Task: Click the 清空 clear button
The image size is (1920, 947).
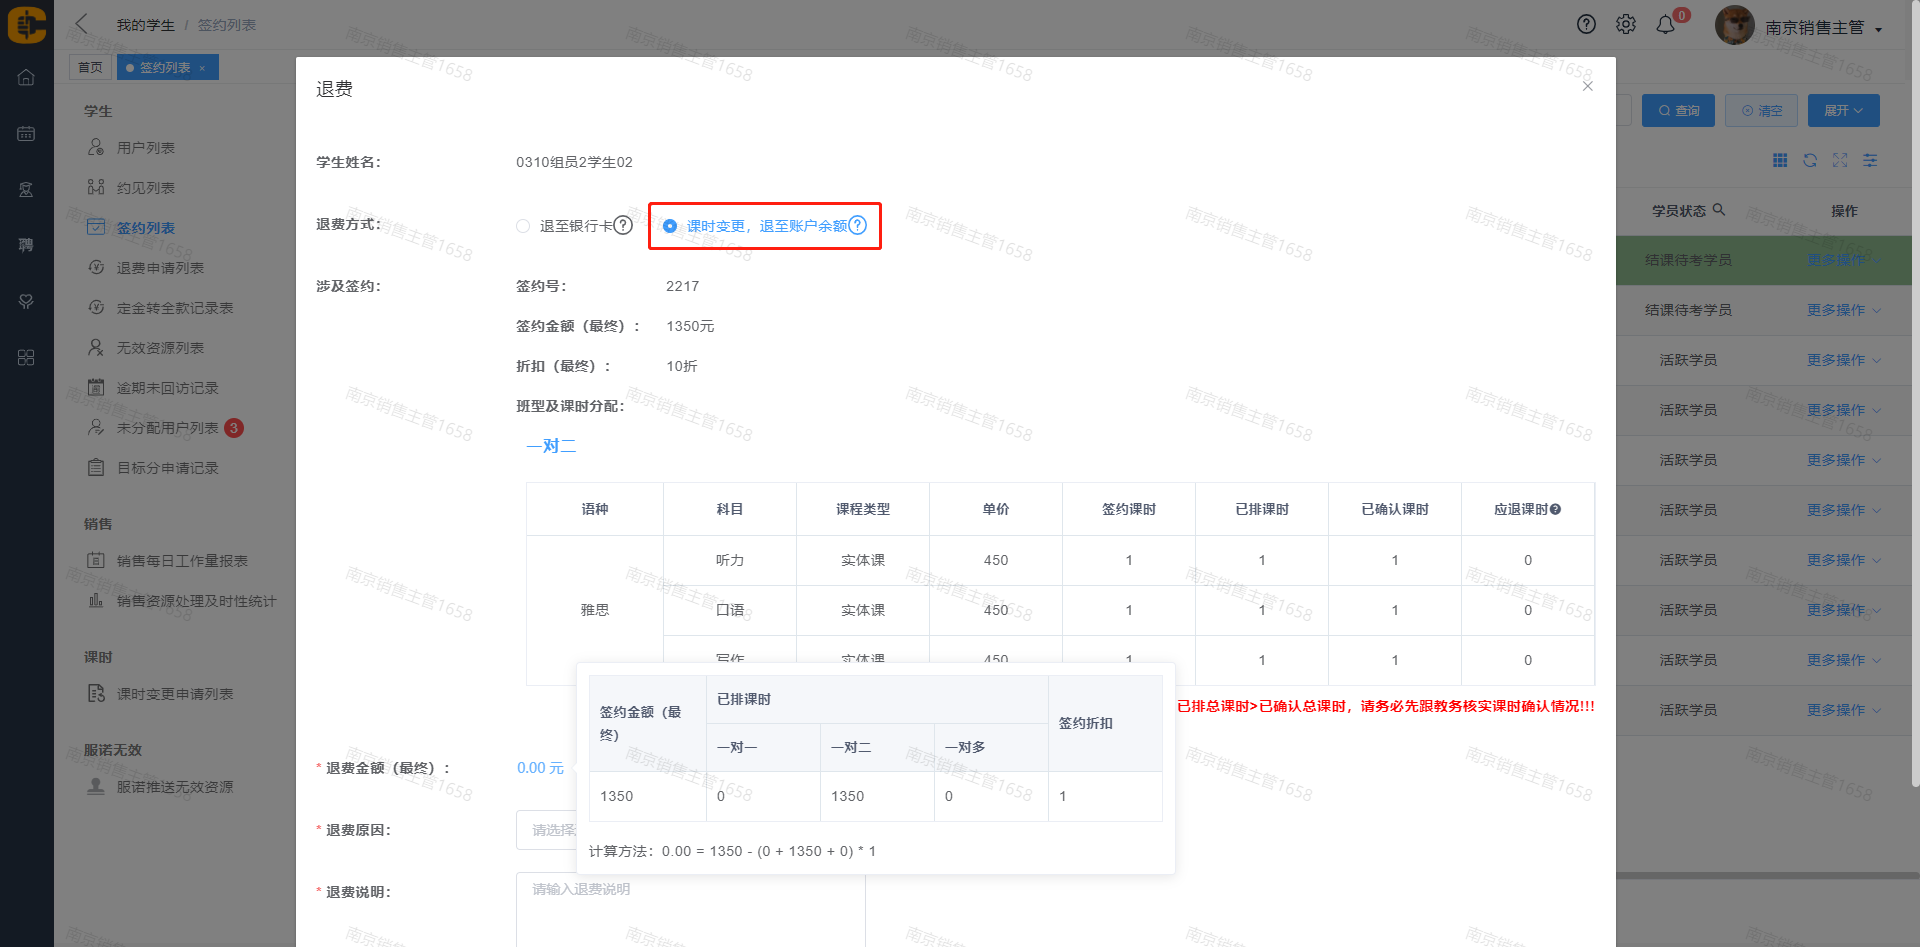Action: pos(1761,111)
